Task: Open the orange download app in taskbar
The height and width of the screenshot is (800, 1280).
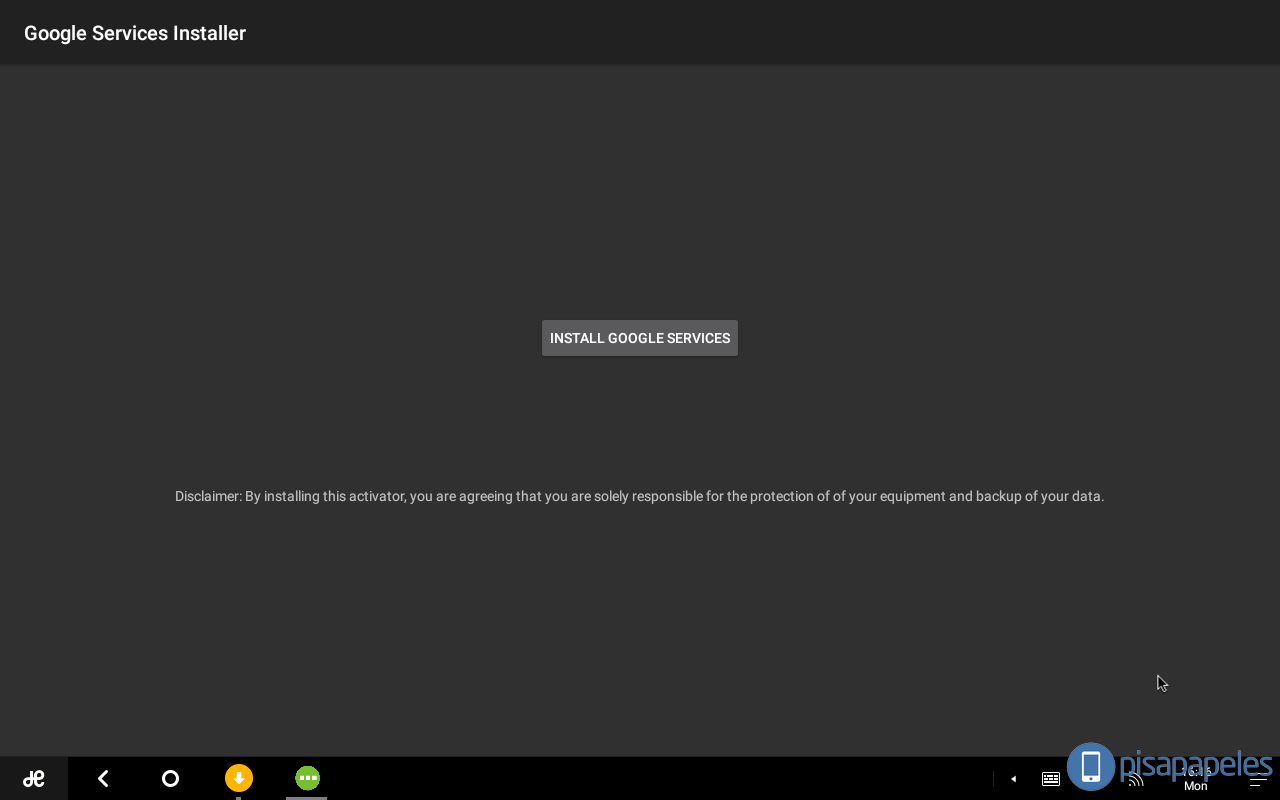Action: tap(239, 778)
